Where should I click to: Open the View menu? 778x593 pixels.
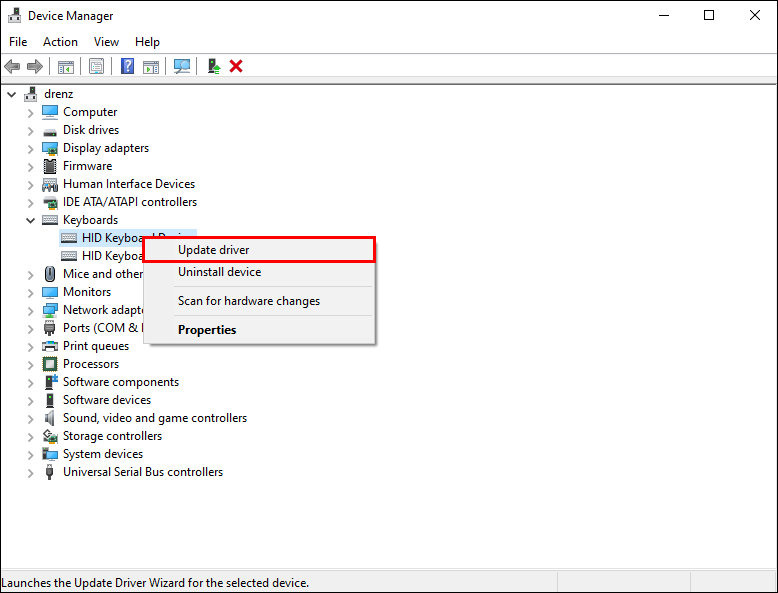click(x=106, y=42)
